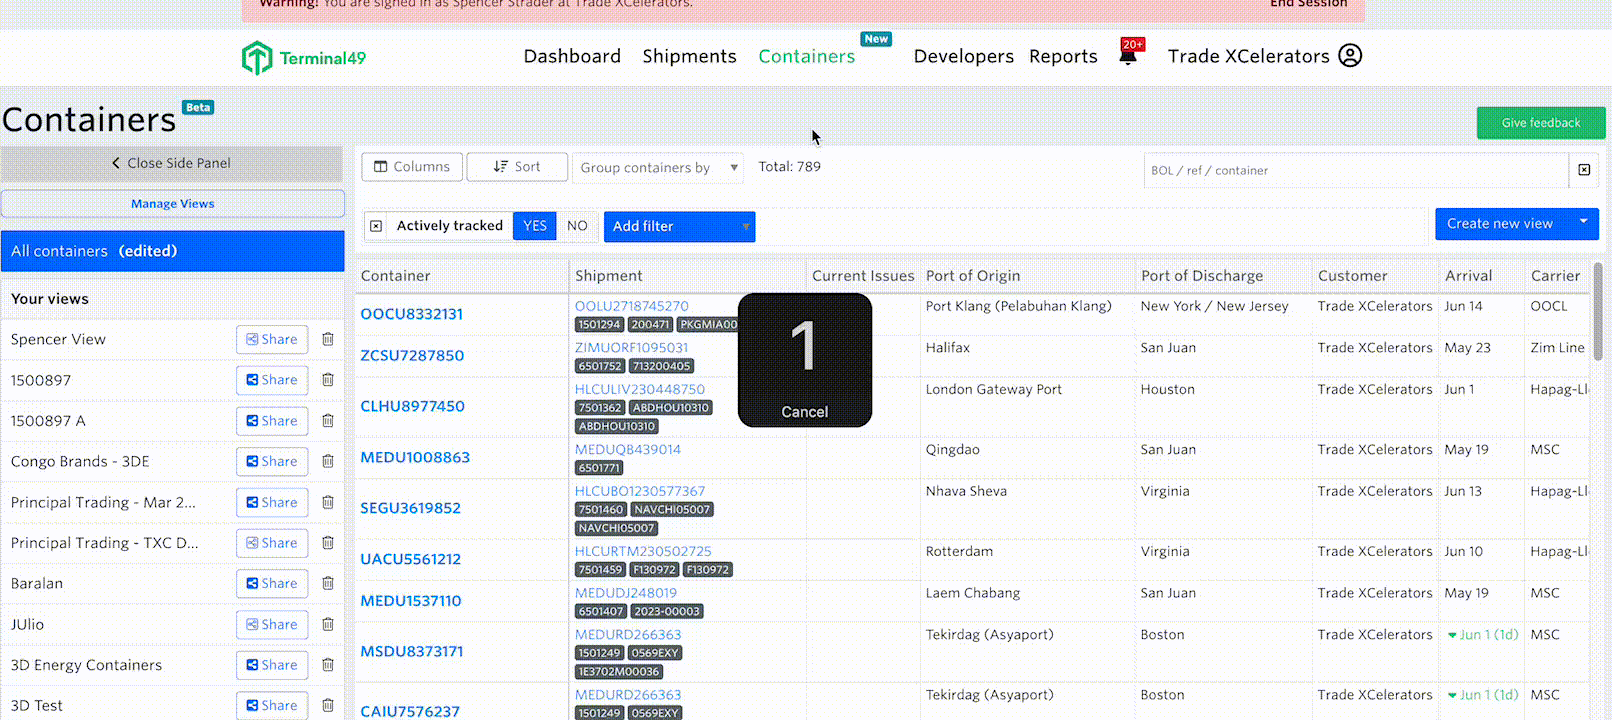1612x720 pixels.
Task: Clear the search box with X icon
Action: [x=1584, y=170]
